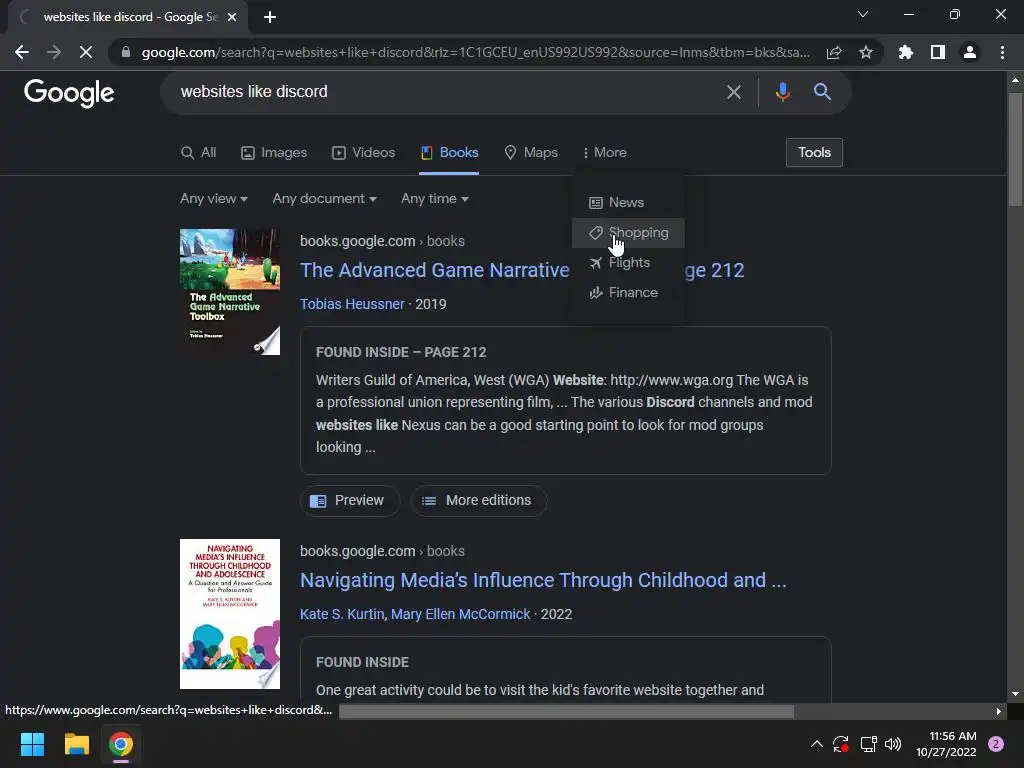
Task: Open the Chrome profile avatar
Action: [970, 52]
